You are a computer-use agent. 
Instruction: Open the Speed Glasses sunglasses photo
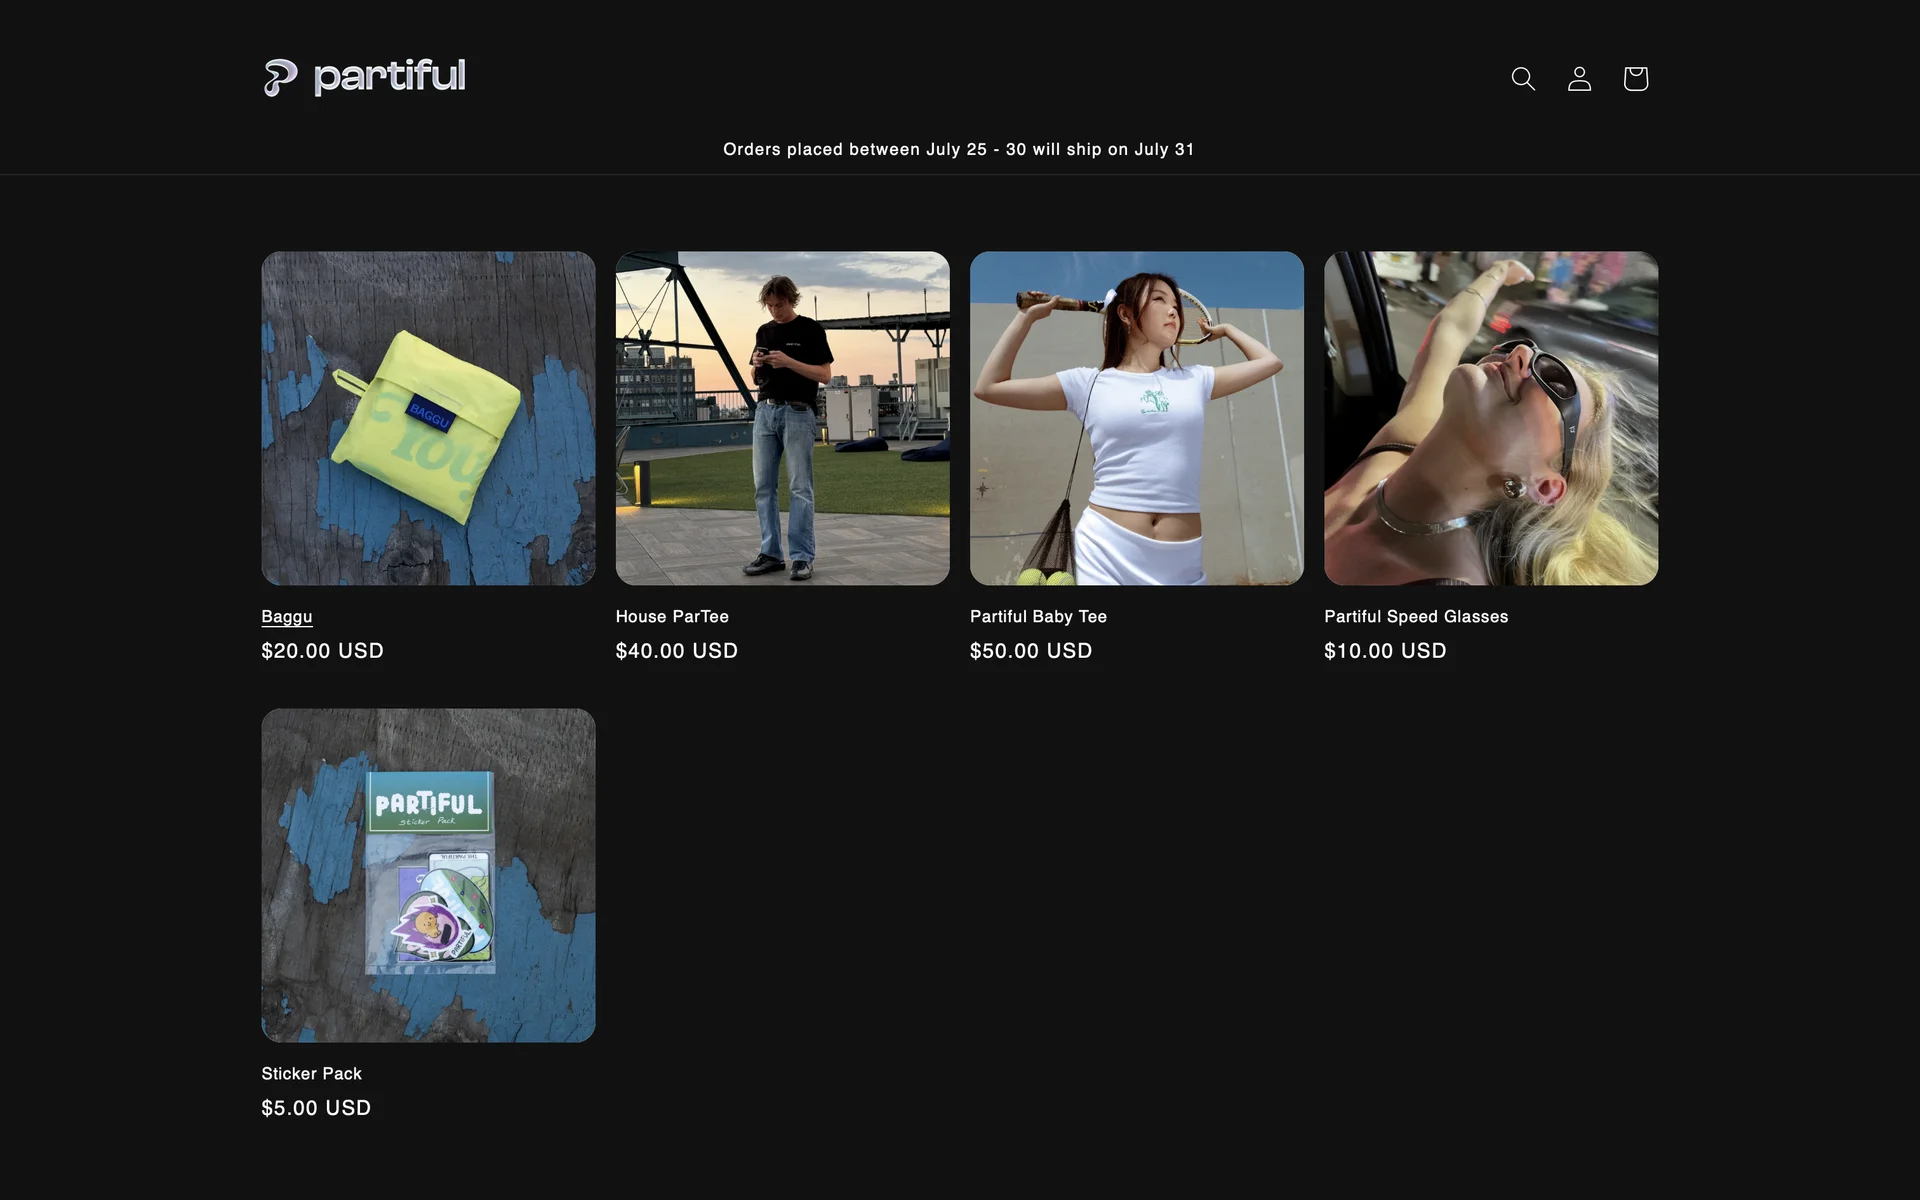tap(1490, 418)
